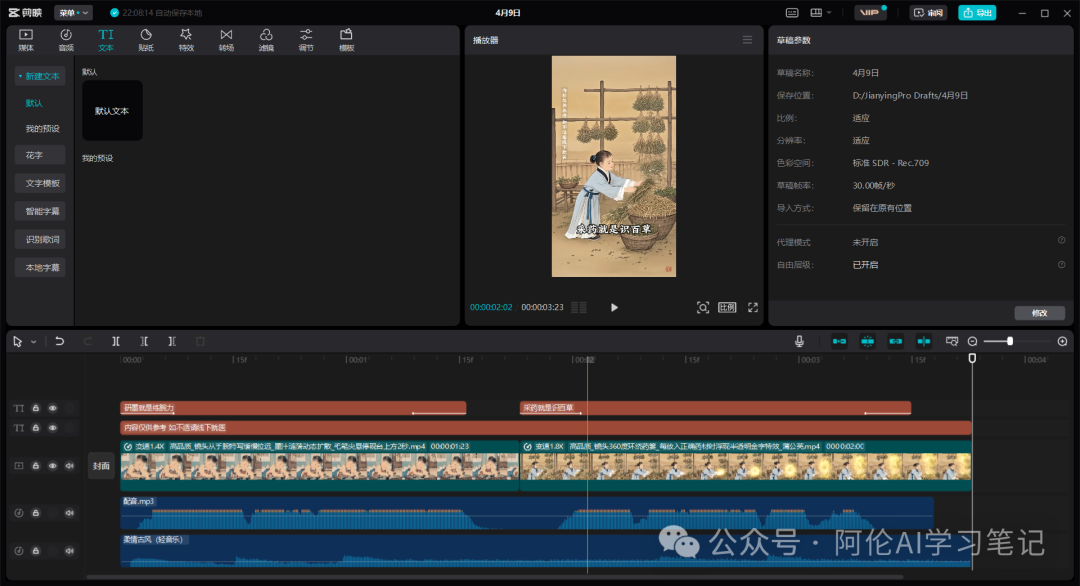Open the 菜单 dropdown
Screen dimensions: 1080x586
click(73, 12)
